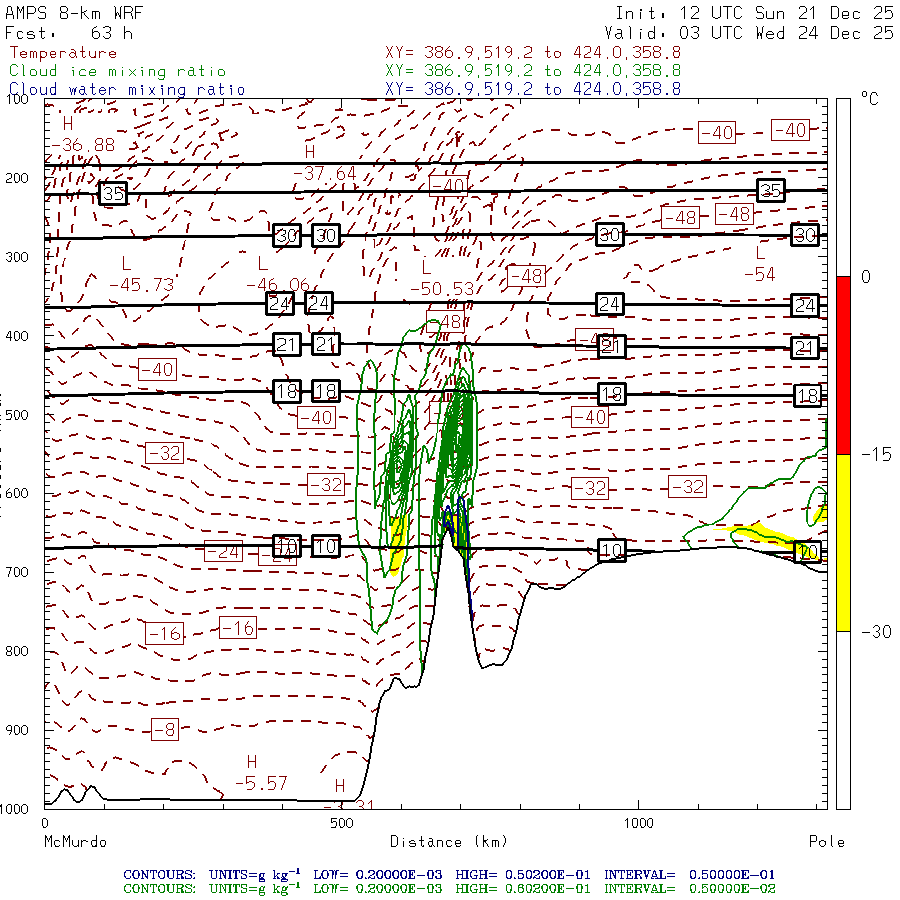Click the "700" pressure axis tick label
The width and height of the screenshot is (900, 900).
(x=17, y=572)
